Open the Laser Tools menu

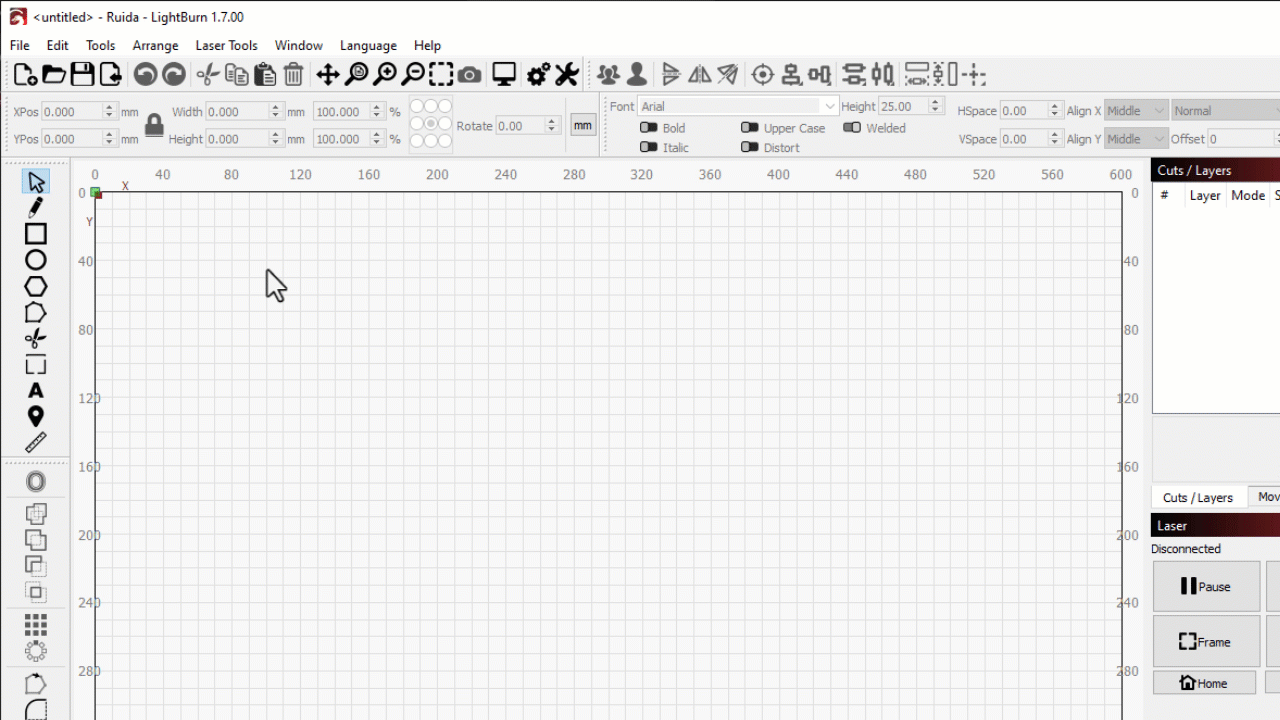click(x=226, y=45)
